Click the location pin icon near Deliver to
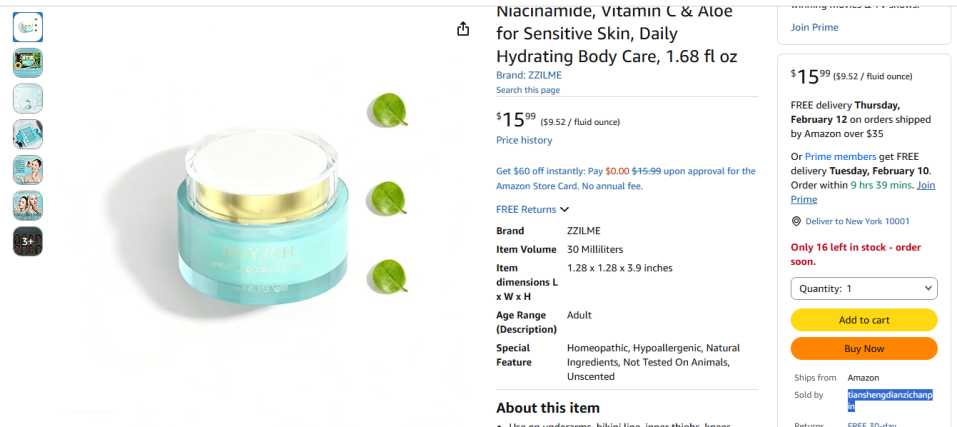The image size is (957, 427). click(796, 221)
